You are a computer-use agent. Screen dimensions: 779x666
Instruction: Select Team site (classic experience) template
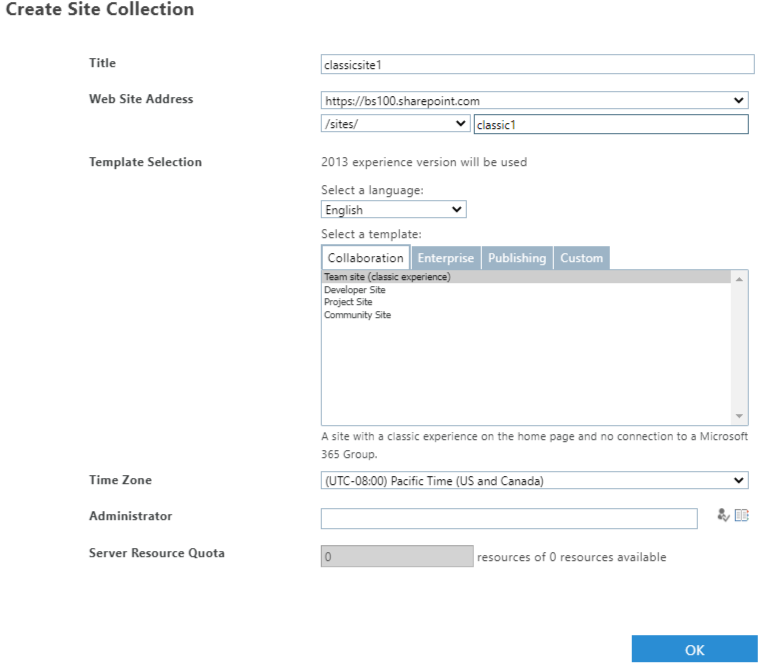(387, 277)
